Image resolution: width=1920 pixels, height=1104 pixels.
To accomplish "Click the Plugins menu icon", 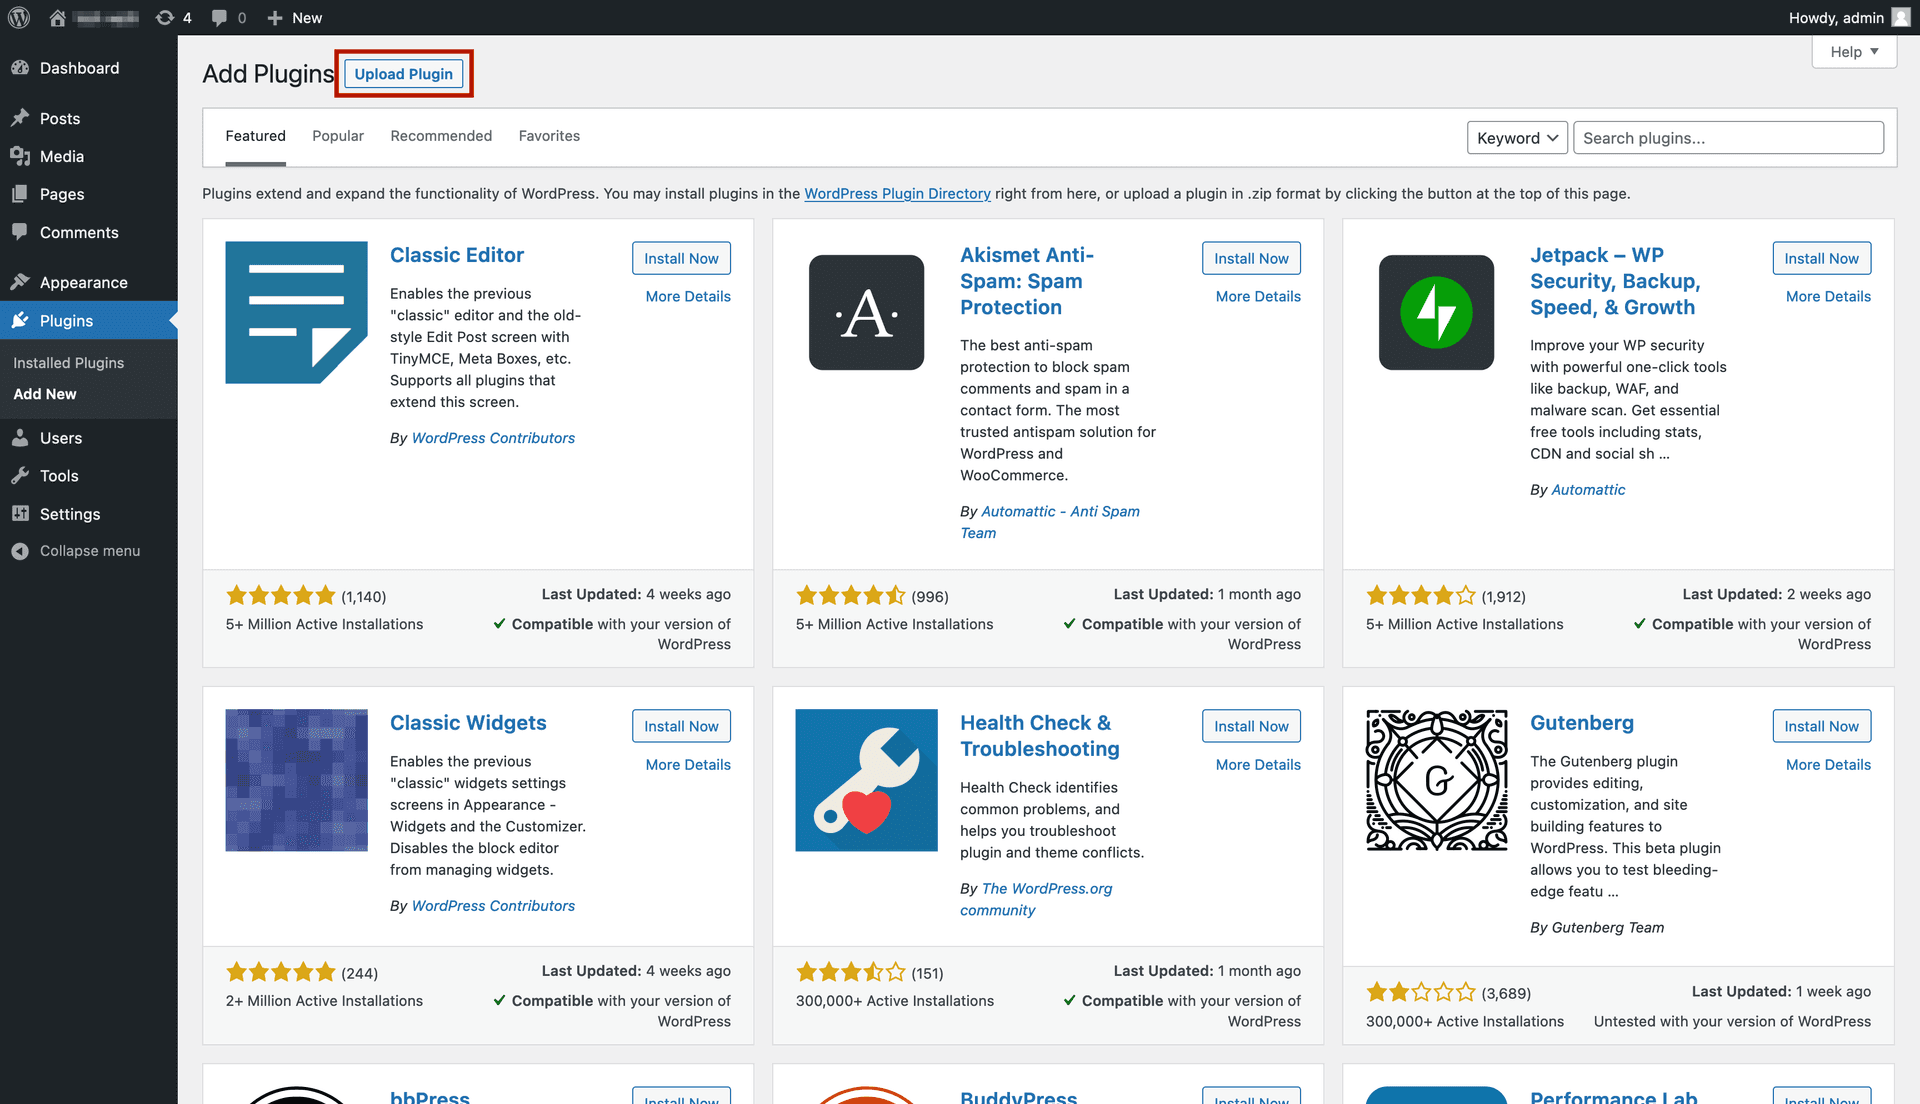I will (22, 319).
